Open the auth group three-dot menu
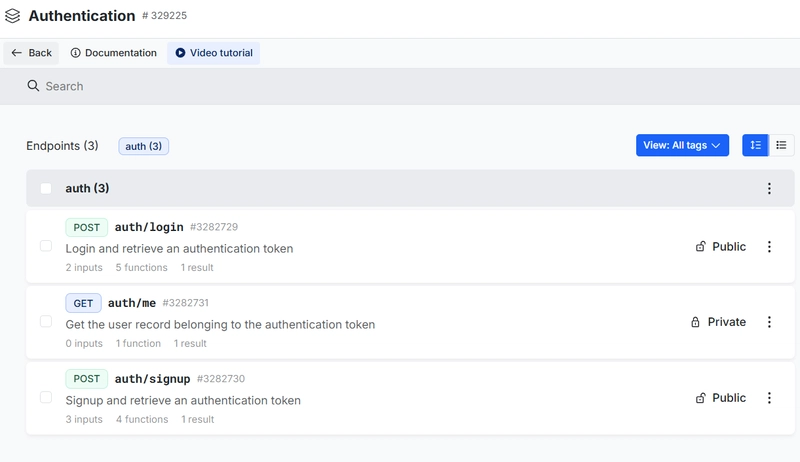This screenshot has width=800, height=462. 769,188
